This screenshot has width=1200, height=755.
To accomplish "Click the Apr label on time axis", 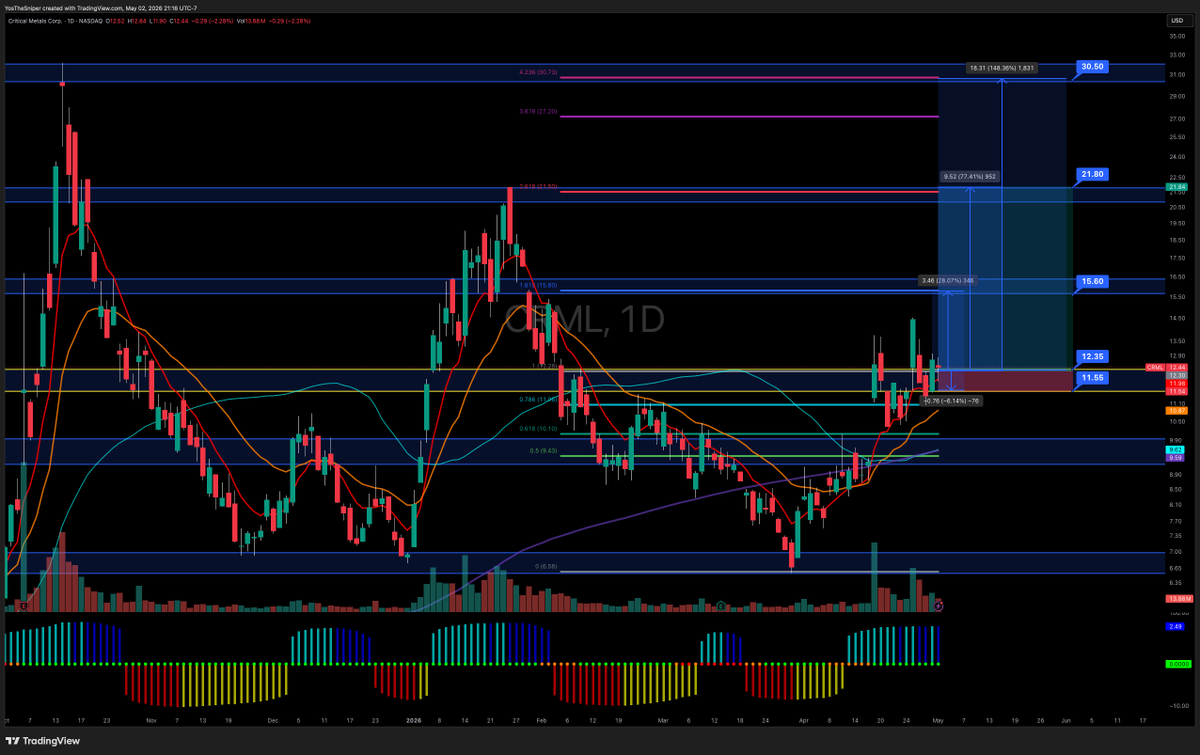I will pyautogui.click(x=802, y=718).
